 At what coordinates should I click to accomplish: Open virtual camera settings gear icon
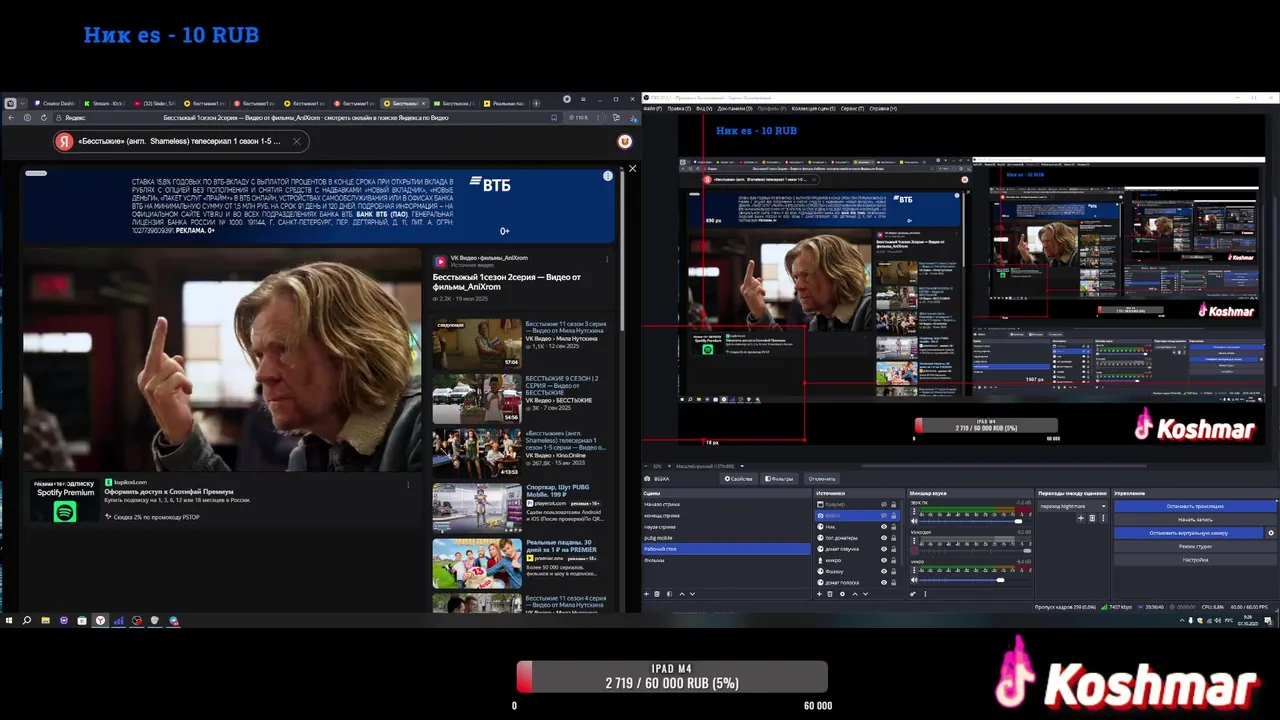(1271, 533)
